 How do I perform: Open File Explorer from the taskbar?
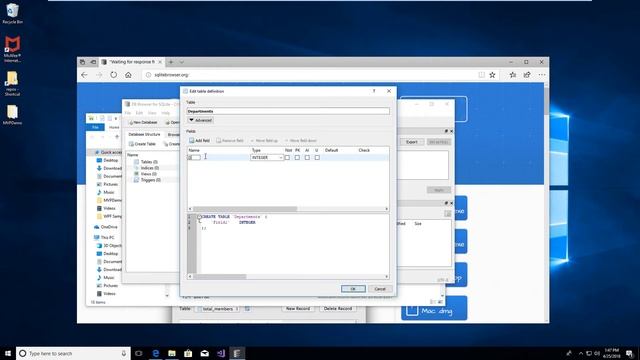172,353
